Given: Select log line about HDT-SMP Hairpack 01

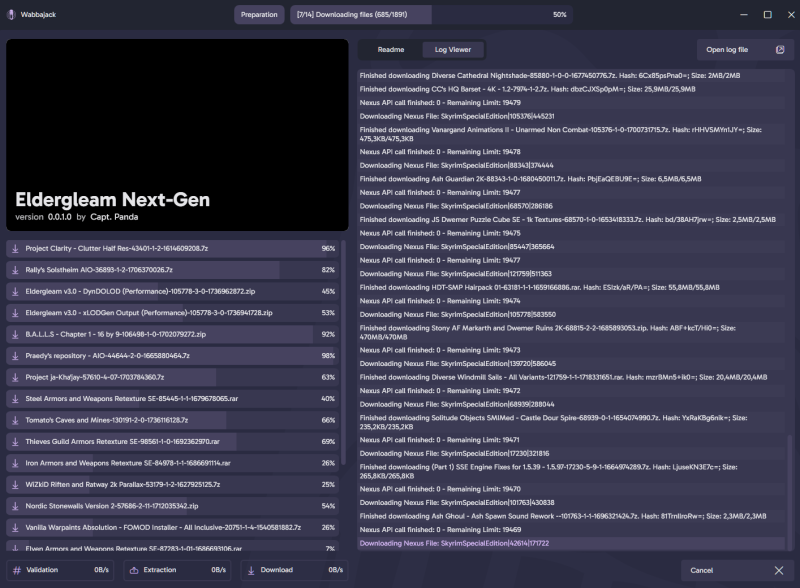Looking at the screenshot, I should coord(571,287).
